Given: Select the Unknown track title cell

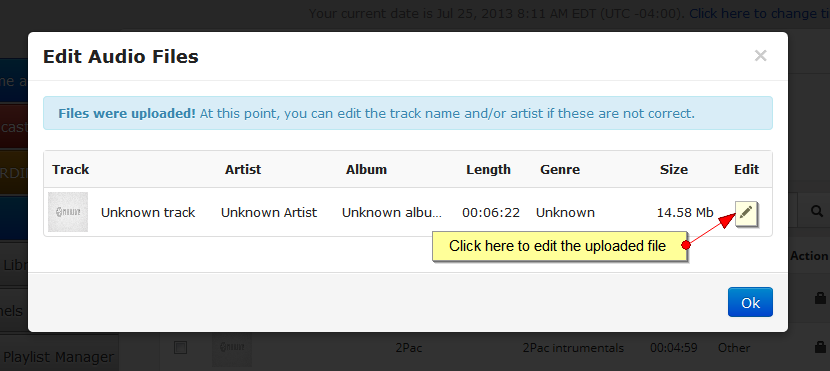Looking at the screenshot, I should [x=148, y=213].
